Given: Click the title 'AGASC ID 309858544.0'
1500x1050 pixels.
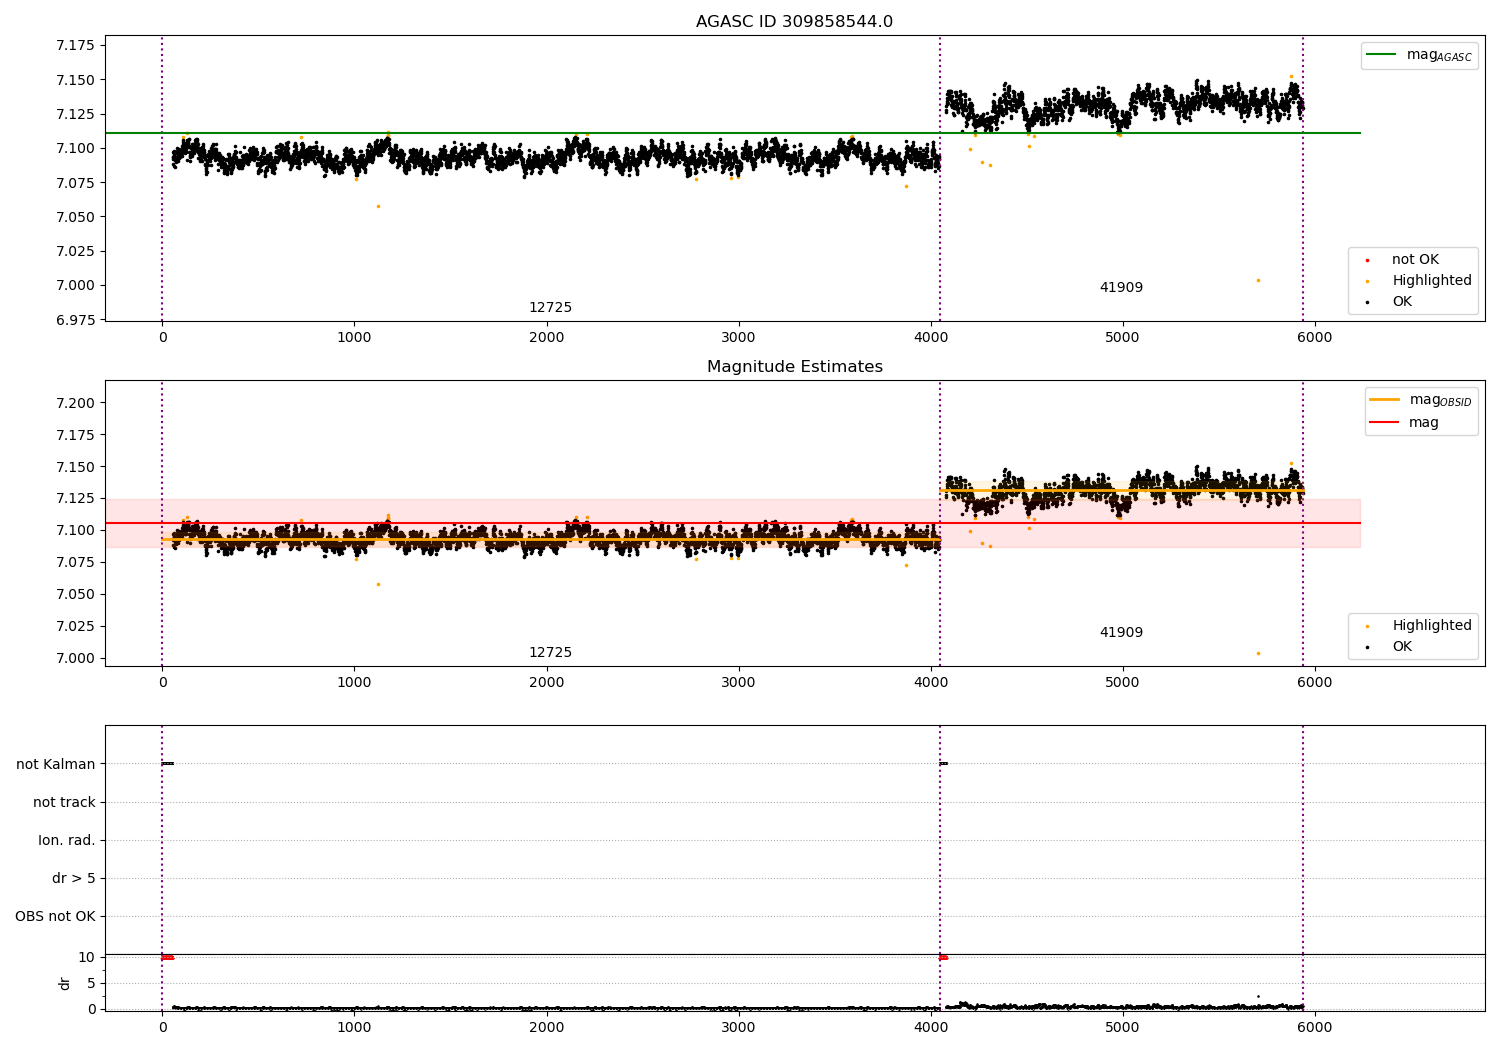Looking at the screenshot, I should point(794,22).
